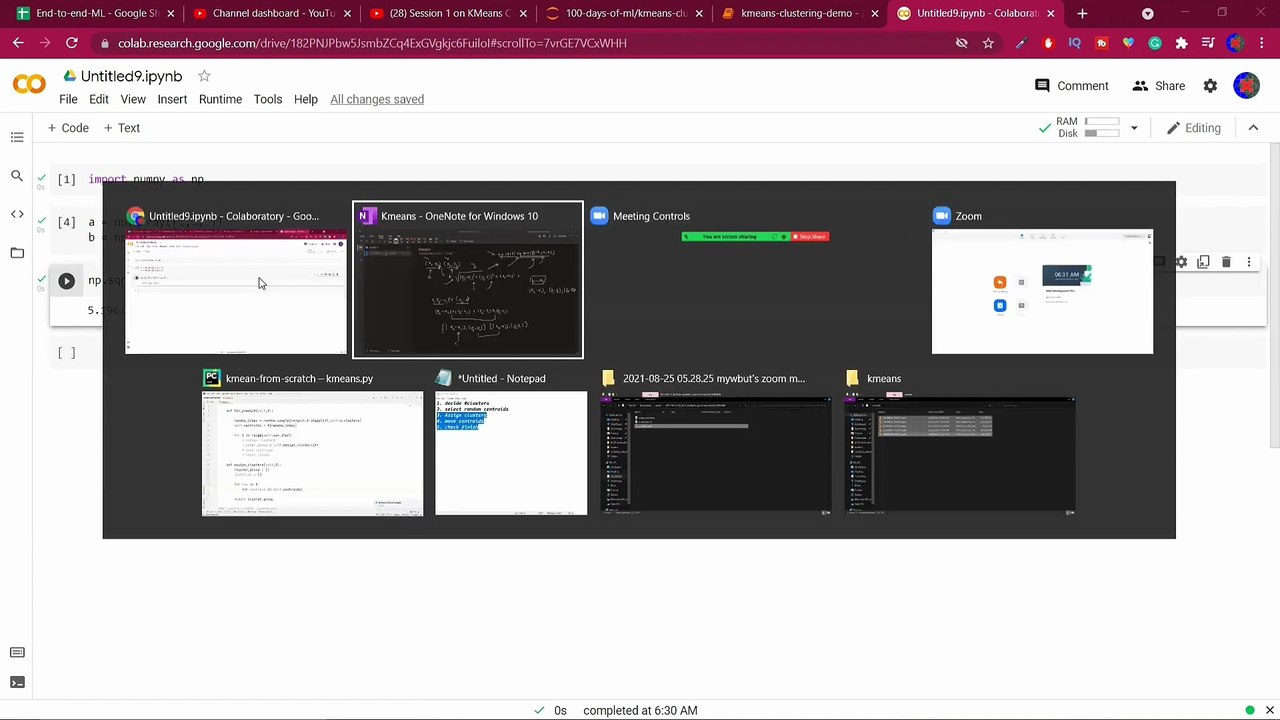Screen dimensions: 1280x720
Task: Open Chrome media controls icon
Action: pos(1209,43)
